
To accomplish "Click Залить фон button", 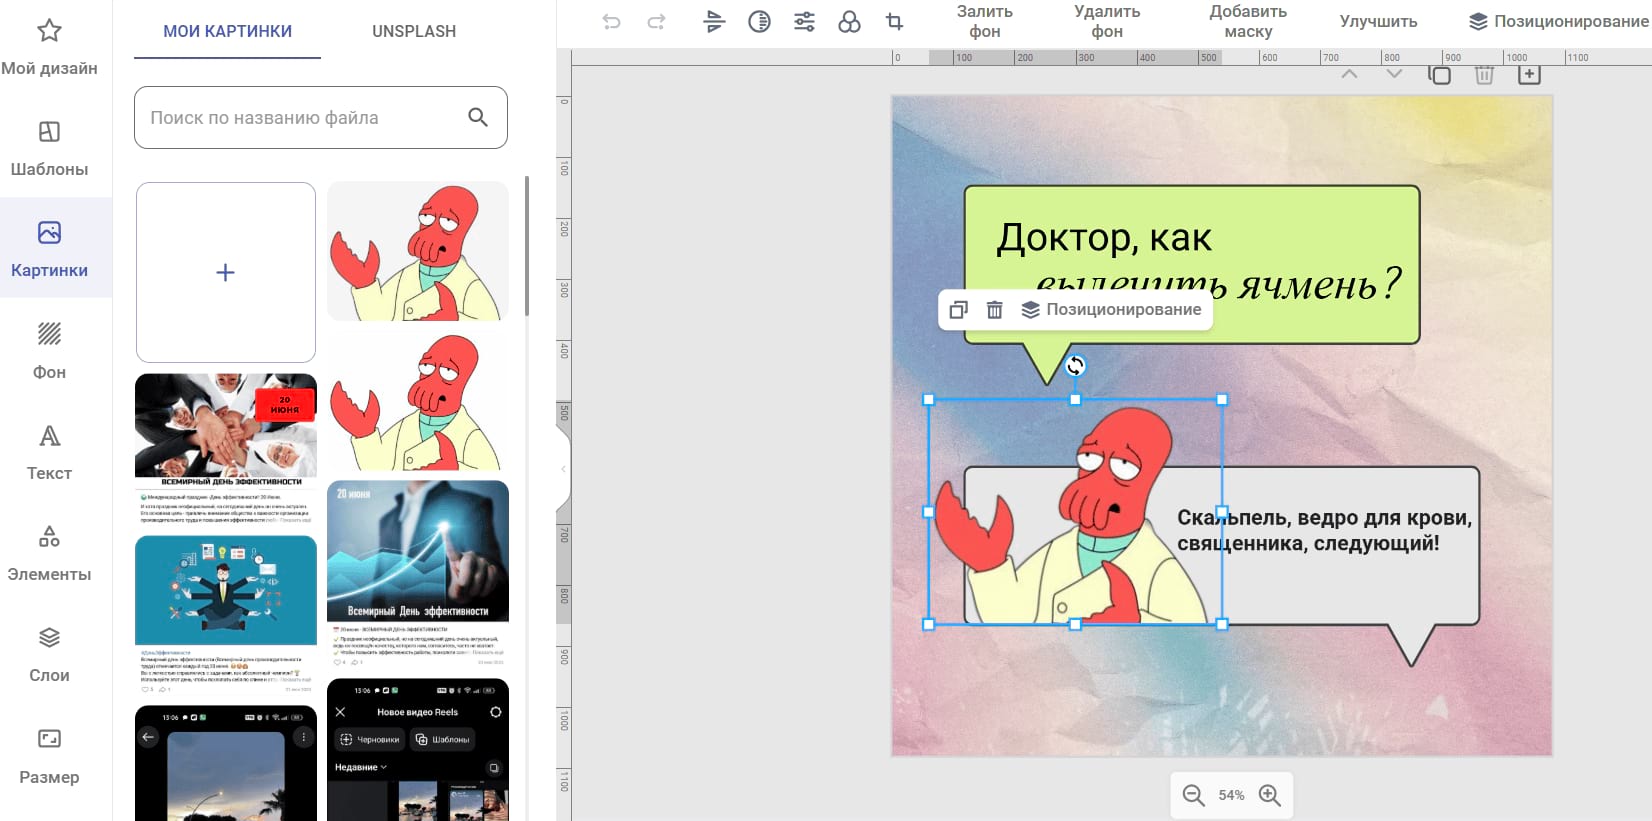I will pos(985,21).
